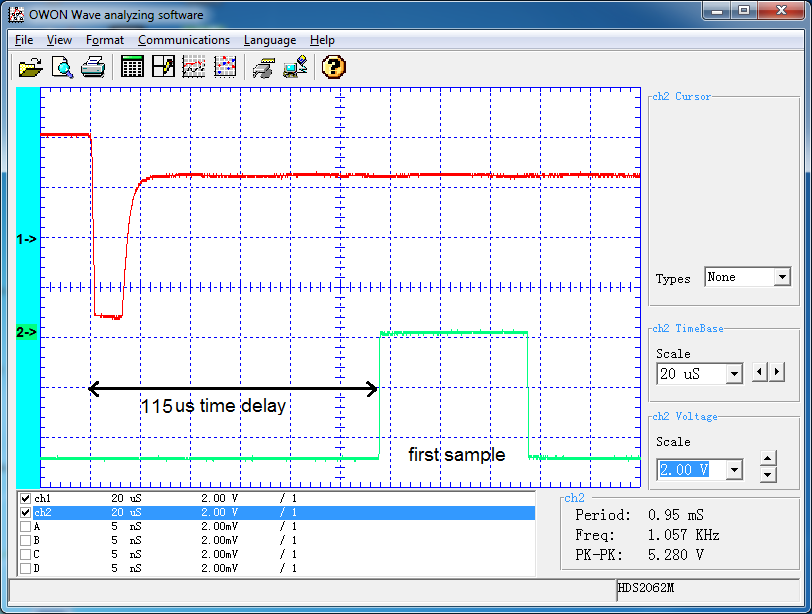Click the open file folder icon

[x=30, y=67]
